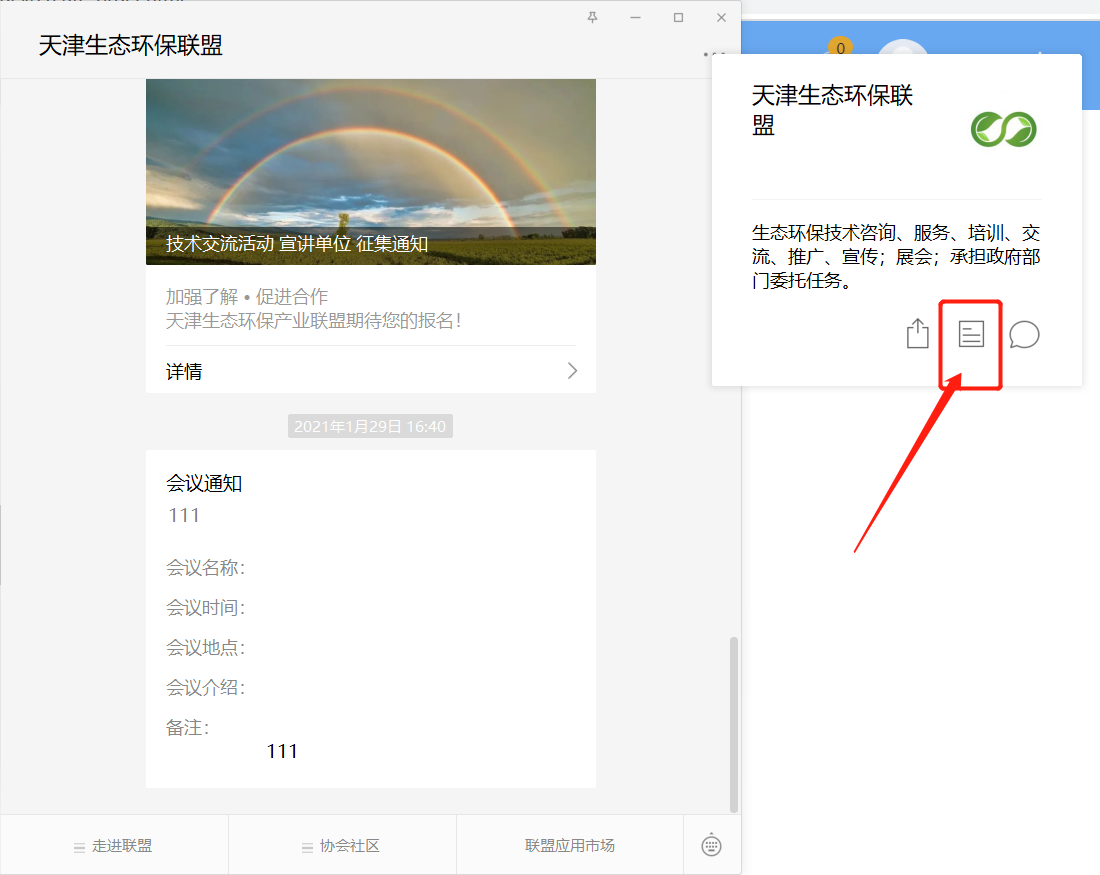The image size is (1100, 875).
Task: Click the vertical scrollbar of the chat
Action: pos(734,724)
